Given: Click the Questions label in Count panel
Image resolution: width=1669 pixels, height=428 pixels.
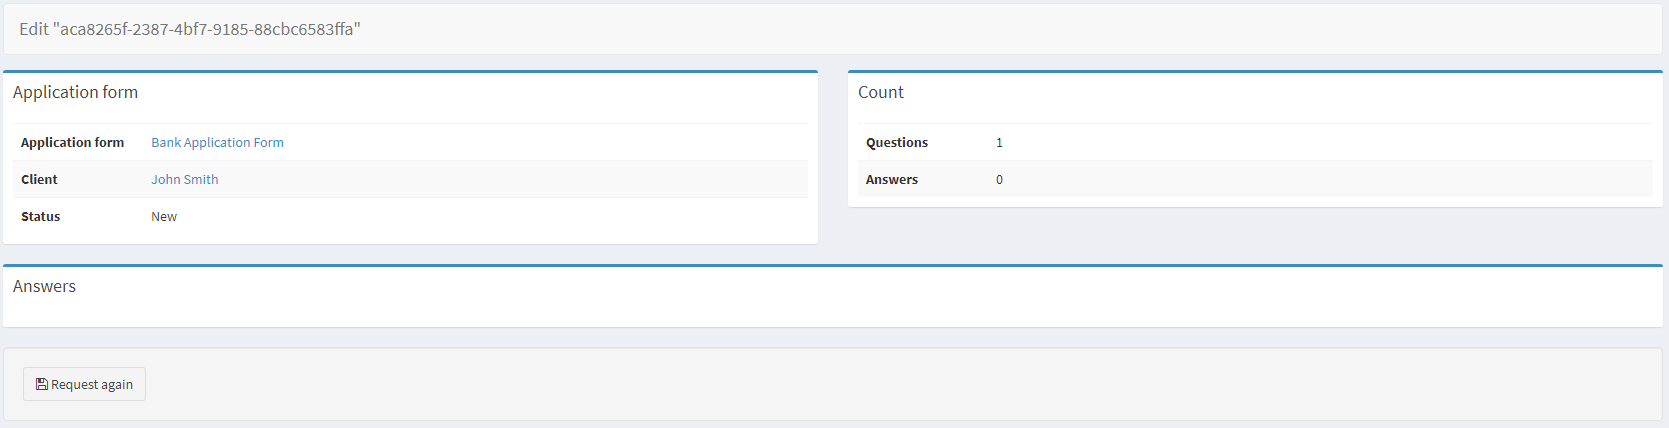Looking at the screenshot, I should click(896, 143).
